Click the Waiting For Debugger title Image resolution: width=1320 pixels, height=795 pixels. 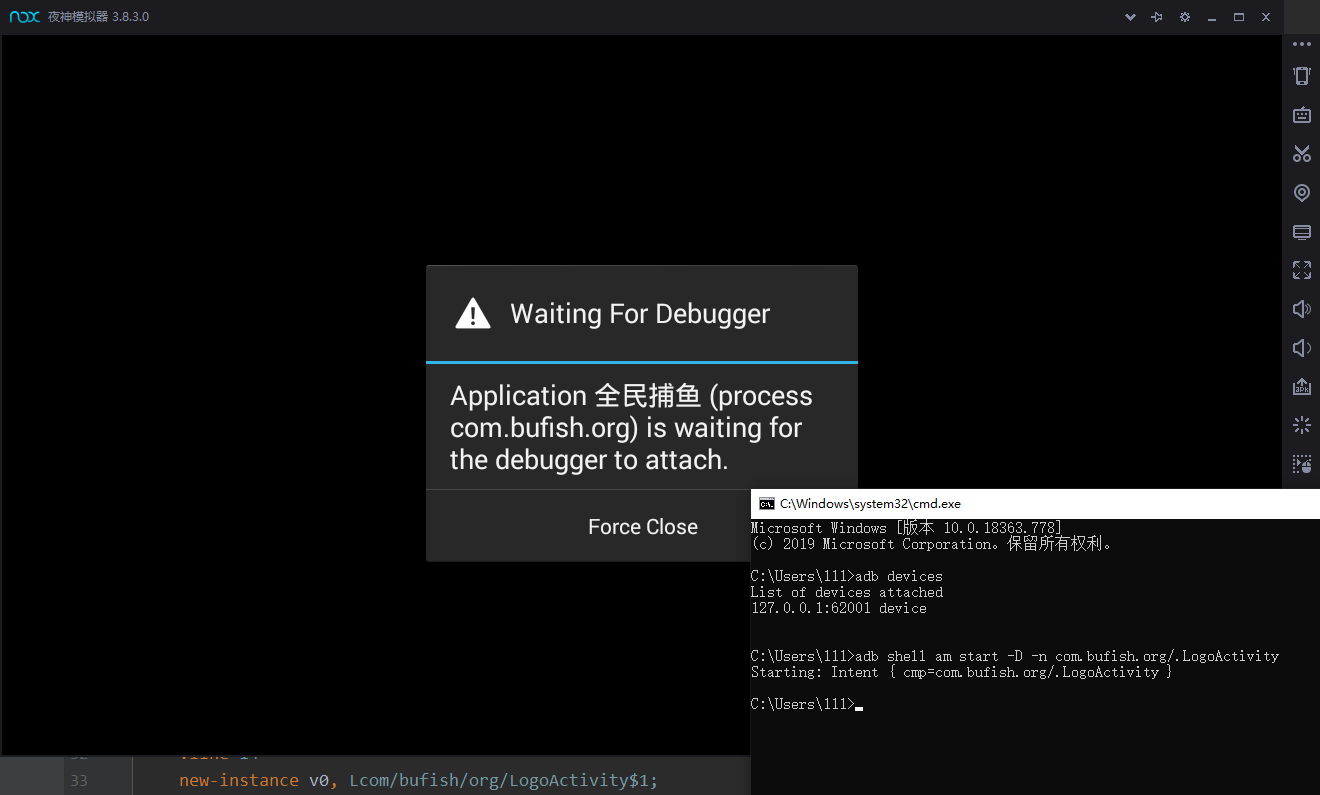tap(640, 314)
